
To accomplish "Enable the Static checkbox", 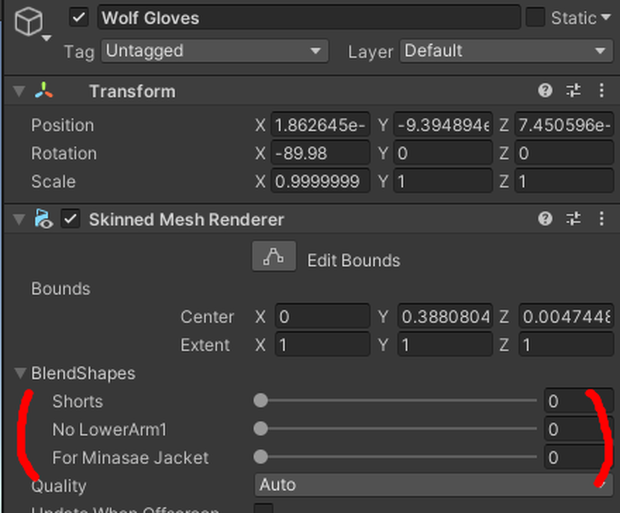I will point(535,17).
